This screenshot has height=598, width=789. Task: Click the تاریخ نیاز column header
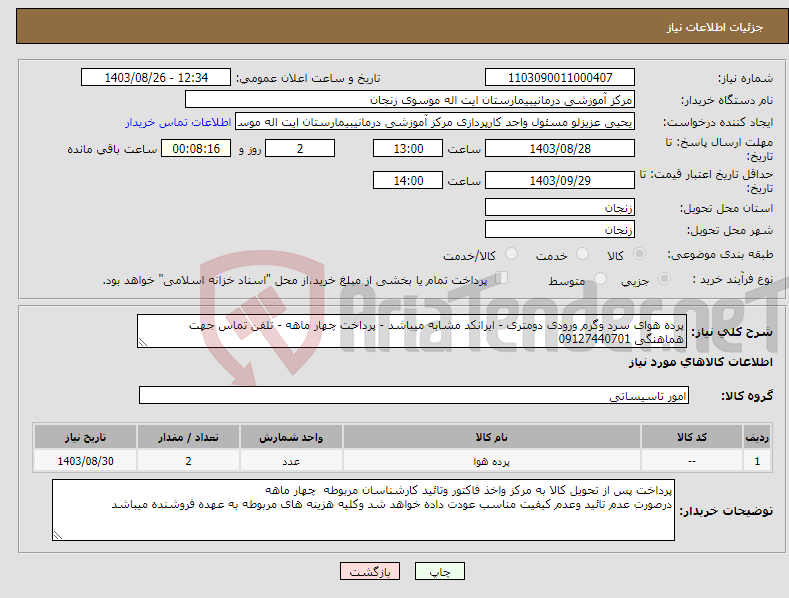pyautogui.click(x=86, y=437)
